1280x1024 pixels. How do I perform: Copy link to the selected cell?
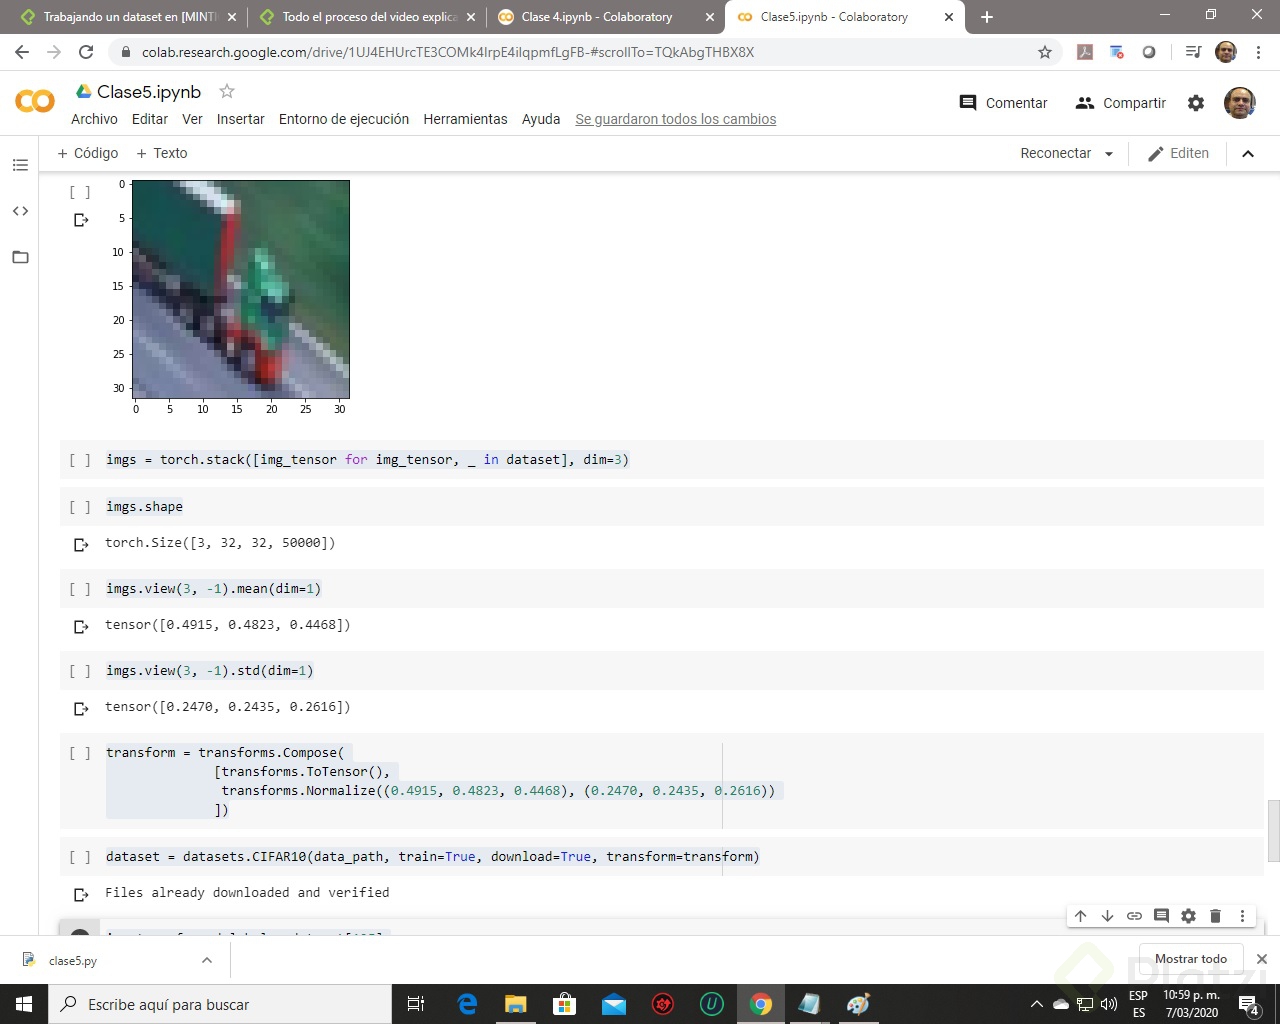tap(1134, 916)
